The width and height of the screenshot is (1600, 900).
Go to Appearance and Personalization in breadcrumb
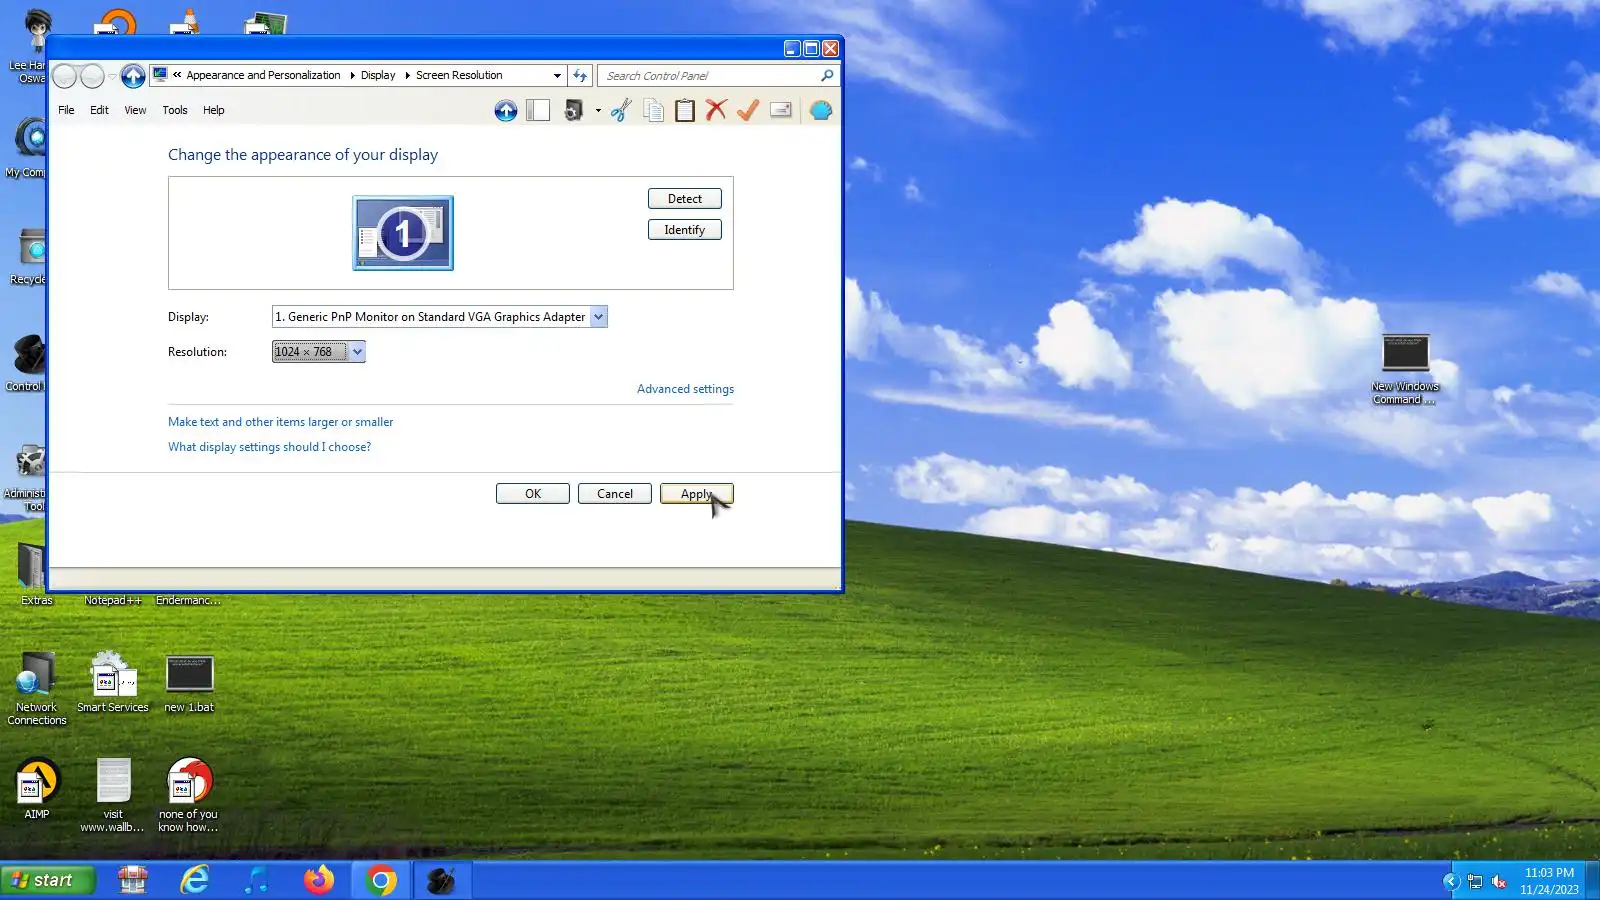click(x=263, y=76)
